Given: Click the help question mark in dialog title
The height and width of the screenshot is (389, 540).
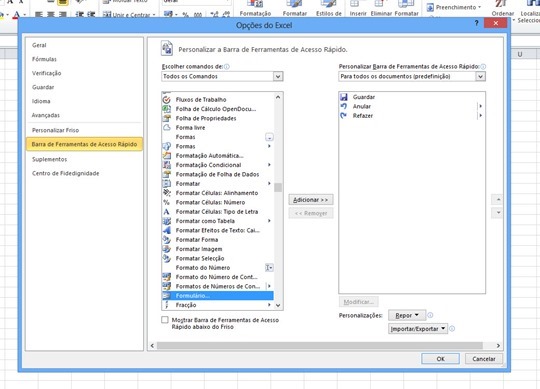Looking at the screenshot, I should coord(477,23).
